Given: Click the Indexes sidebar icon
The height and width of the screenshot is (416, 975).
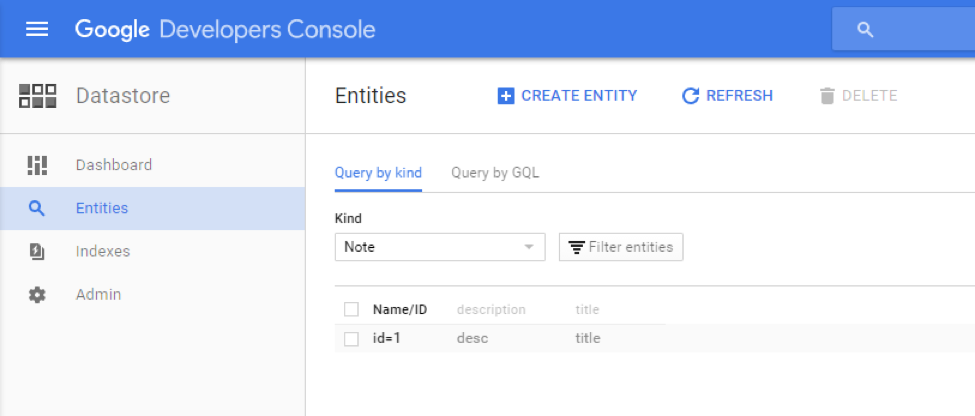Looking at the screenshot, I should (x=37, y=252).
